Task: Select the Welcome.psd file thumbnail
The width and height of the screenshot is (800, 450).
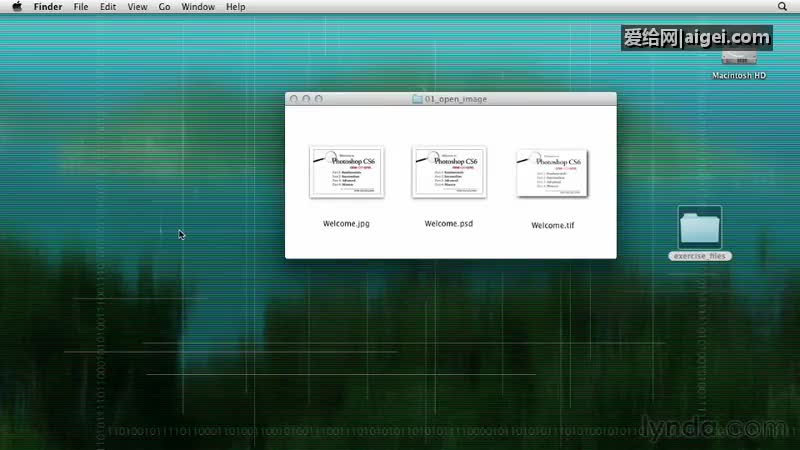Action: pyautogui.click(x=448, y=172)
